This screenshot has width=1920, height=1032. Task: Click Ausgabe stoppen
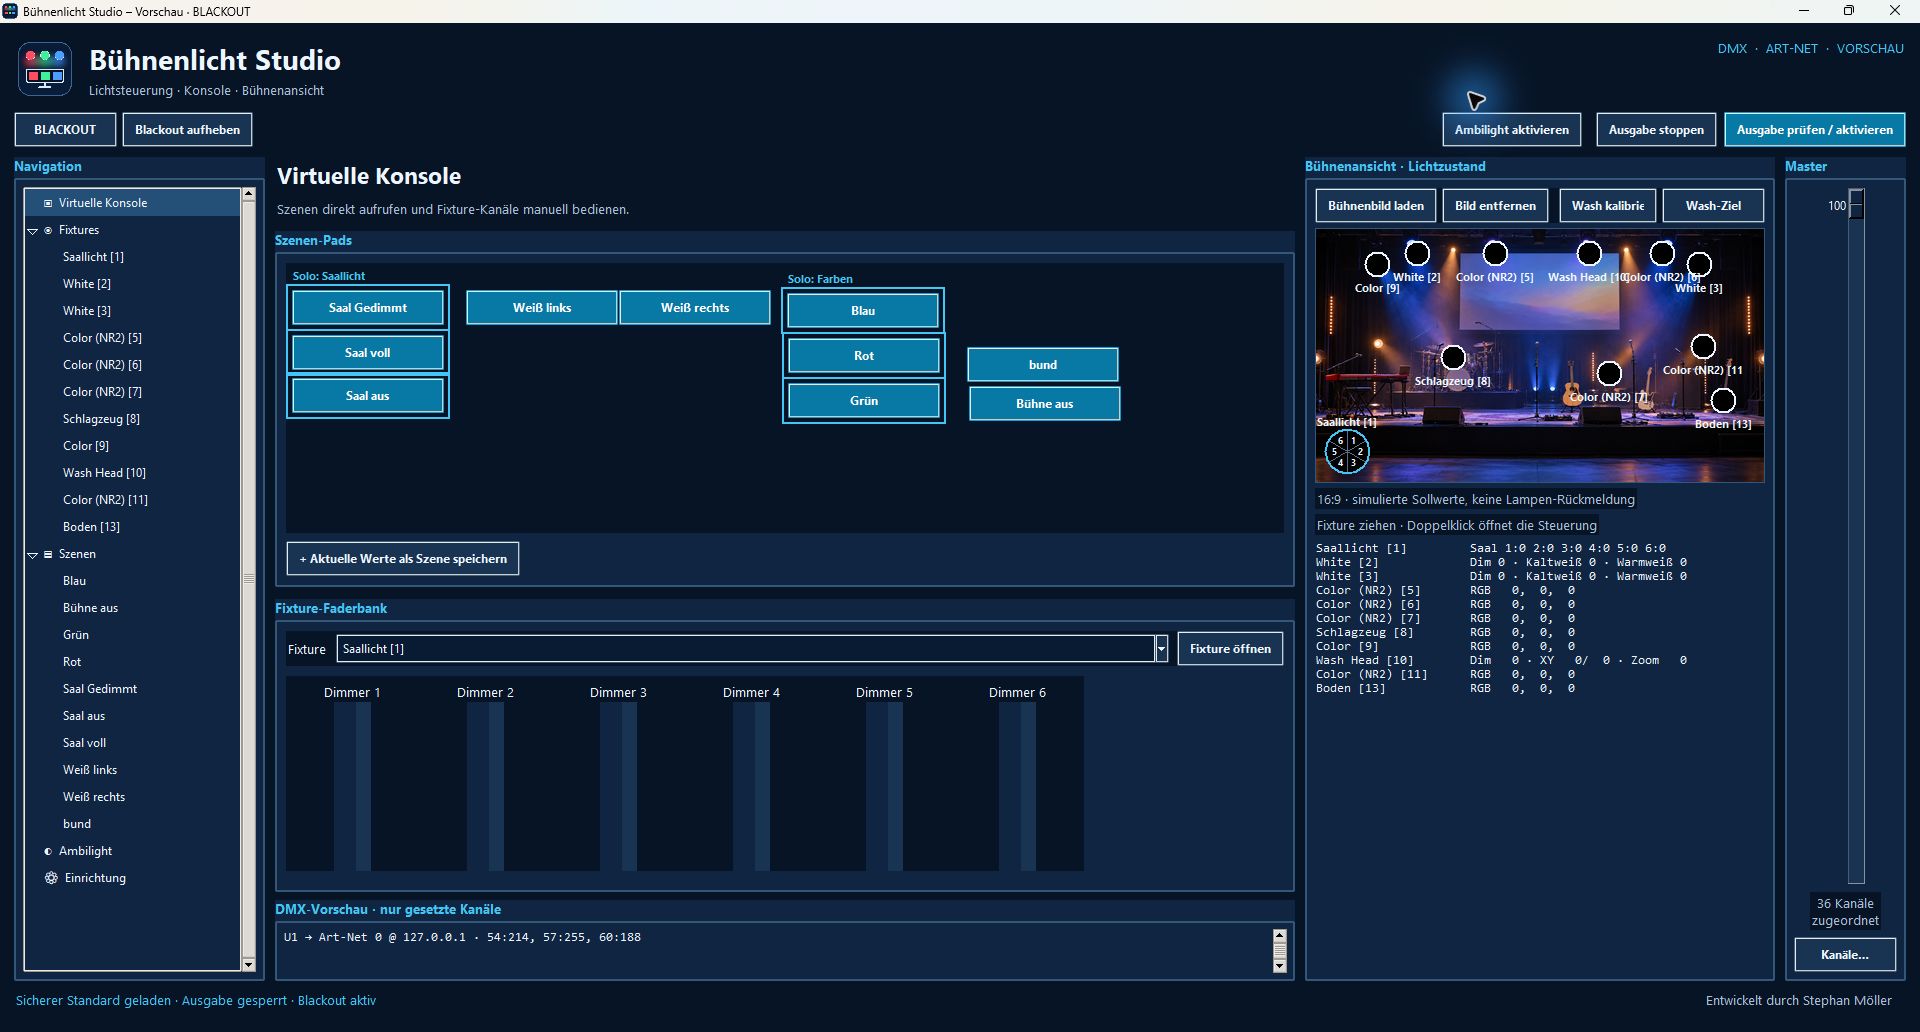(x=1656, y=130)
